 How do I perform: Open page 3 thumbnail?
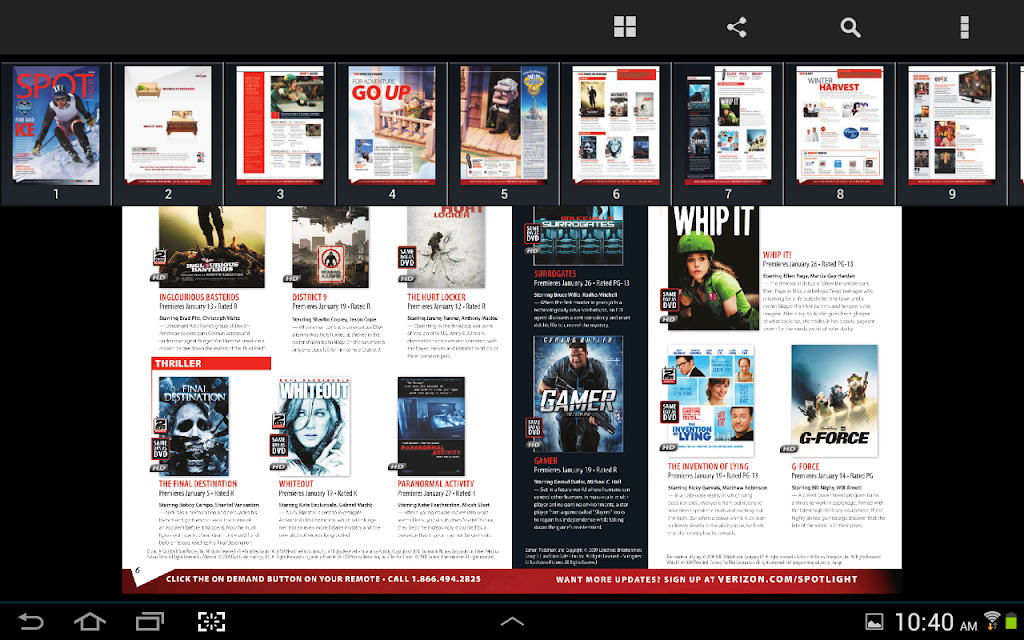point(280,125)
